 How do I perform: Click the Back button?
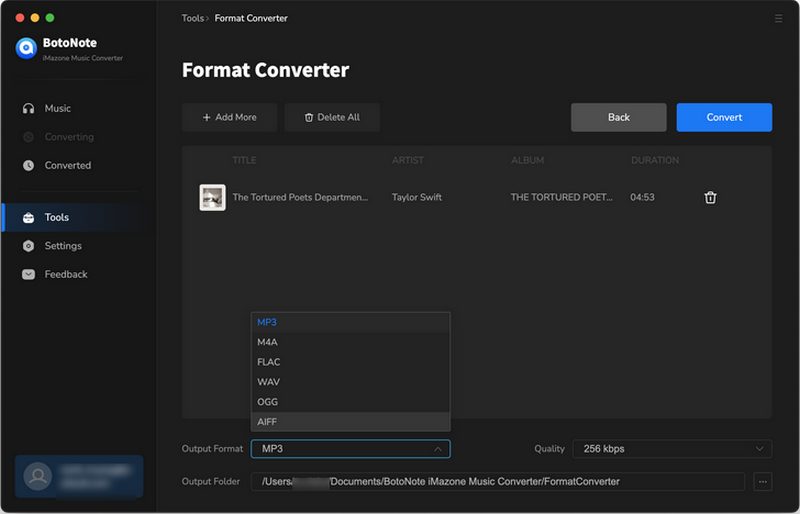618,117
